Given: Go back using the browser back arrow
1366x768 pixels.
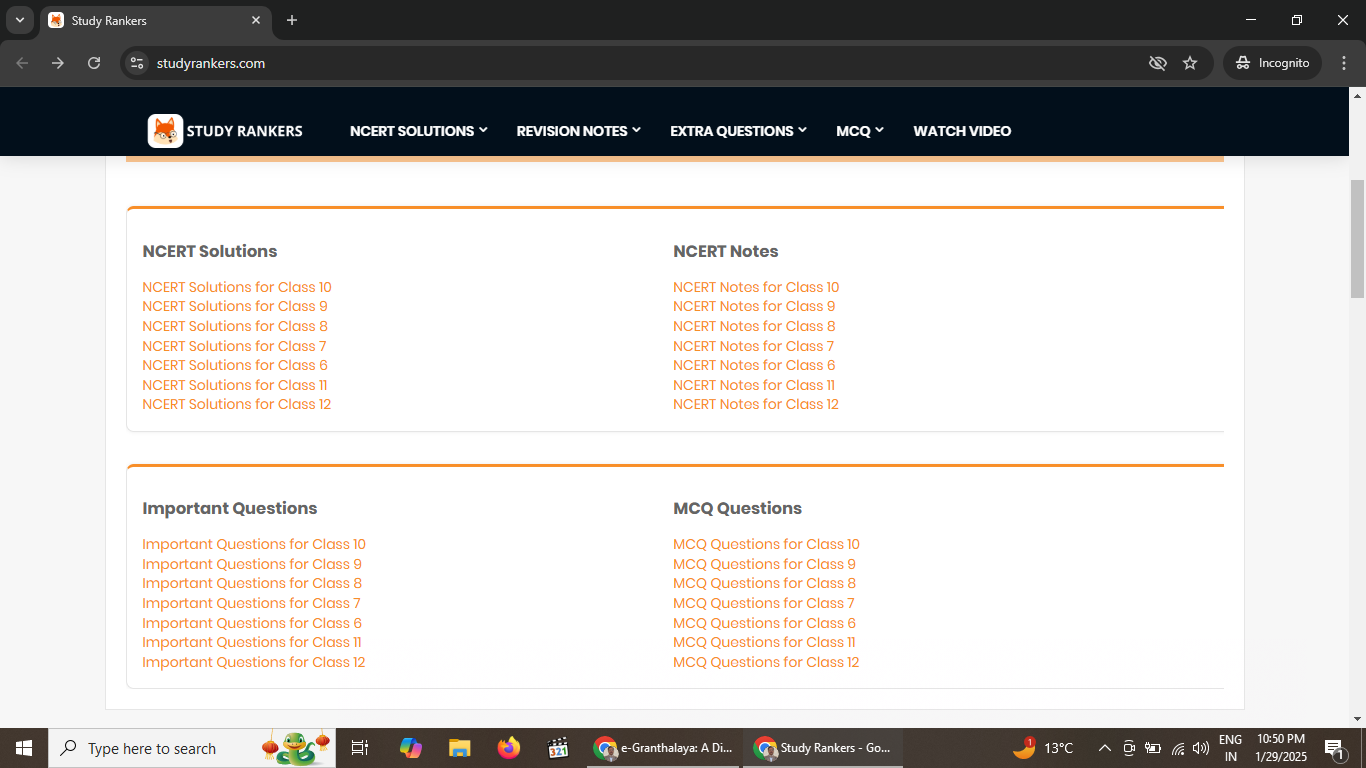Looking at the screenshot, I should coord(22,63).
